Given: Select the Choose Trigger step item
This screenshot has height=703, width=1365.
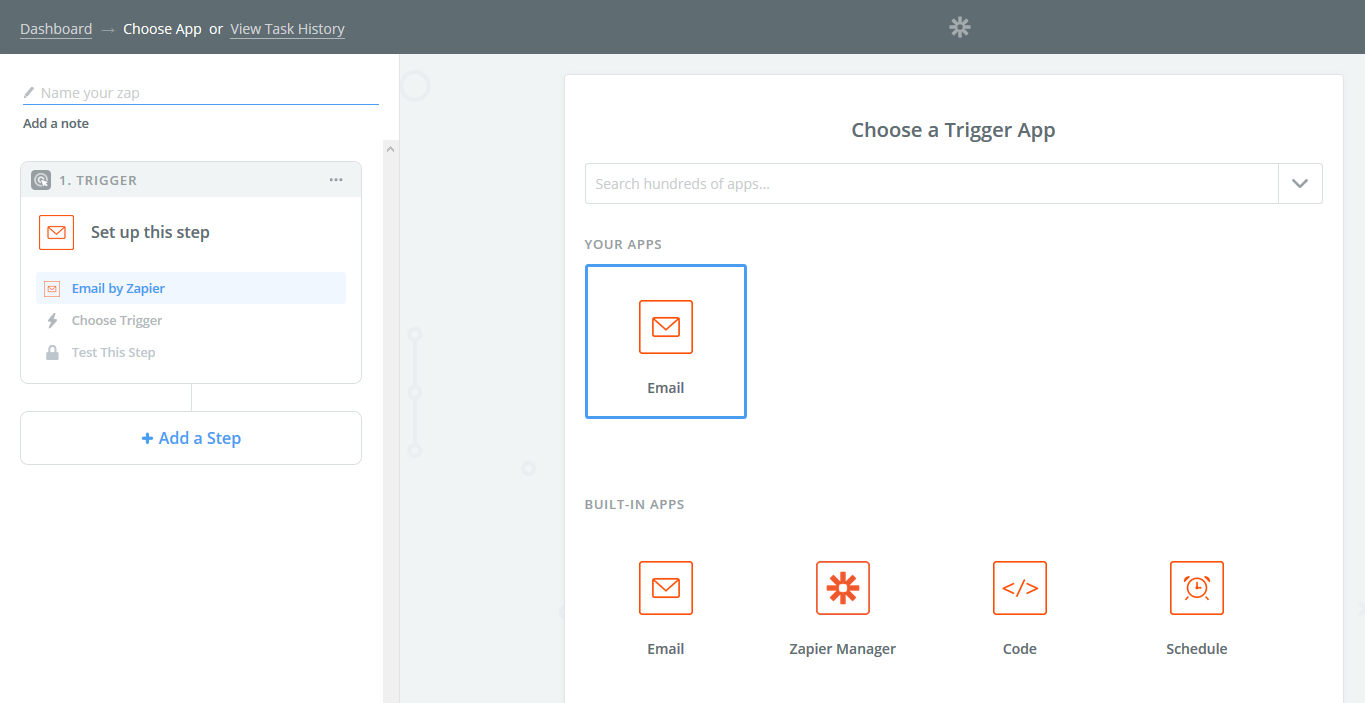Looking at the screenshot, I should pyautogui.click(x=191, y=320).
